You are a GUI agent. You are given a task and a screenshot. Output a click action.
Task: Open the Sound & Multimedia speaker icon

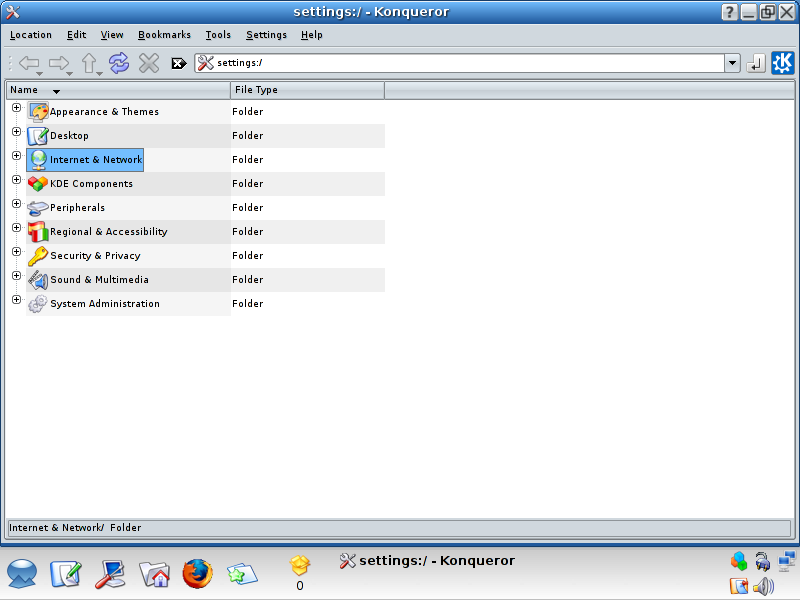[x=38, y=280]
